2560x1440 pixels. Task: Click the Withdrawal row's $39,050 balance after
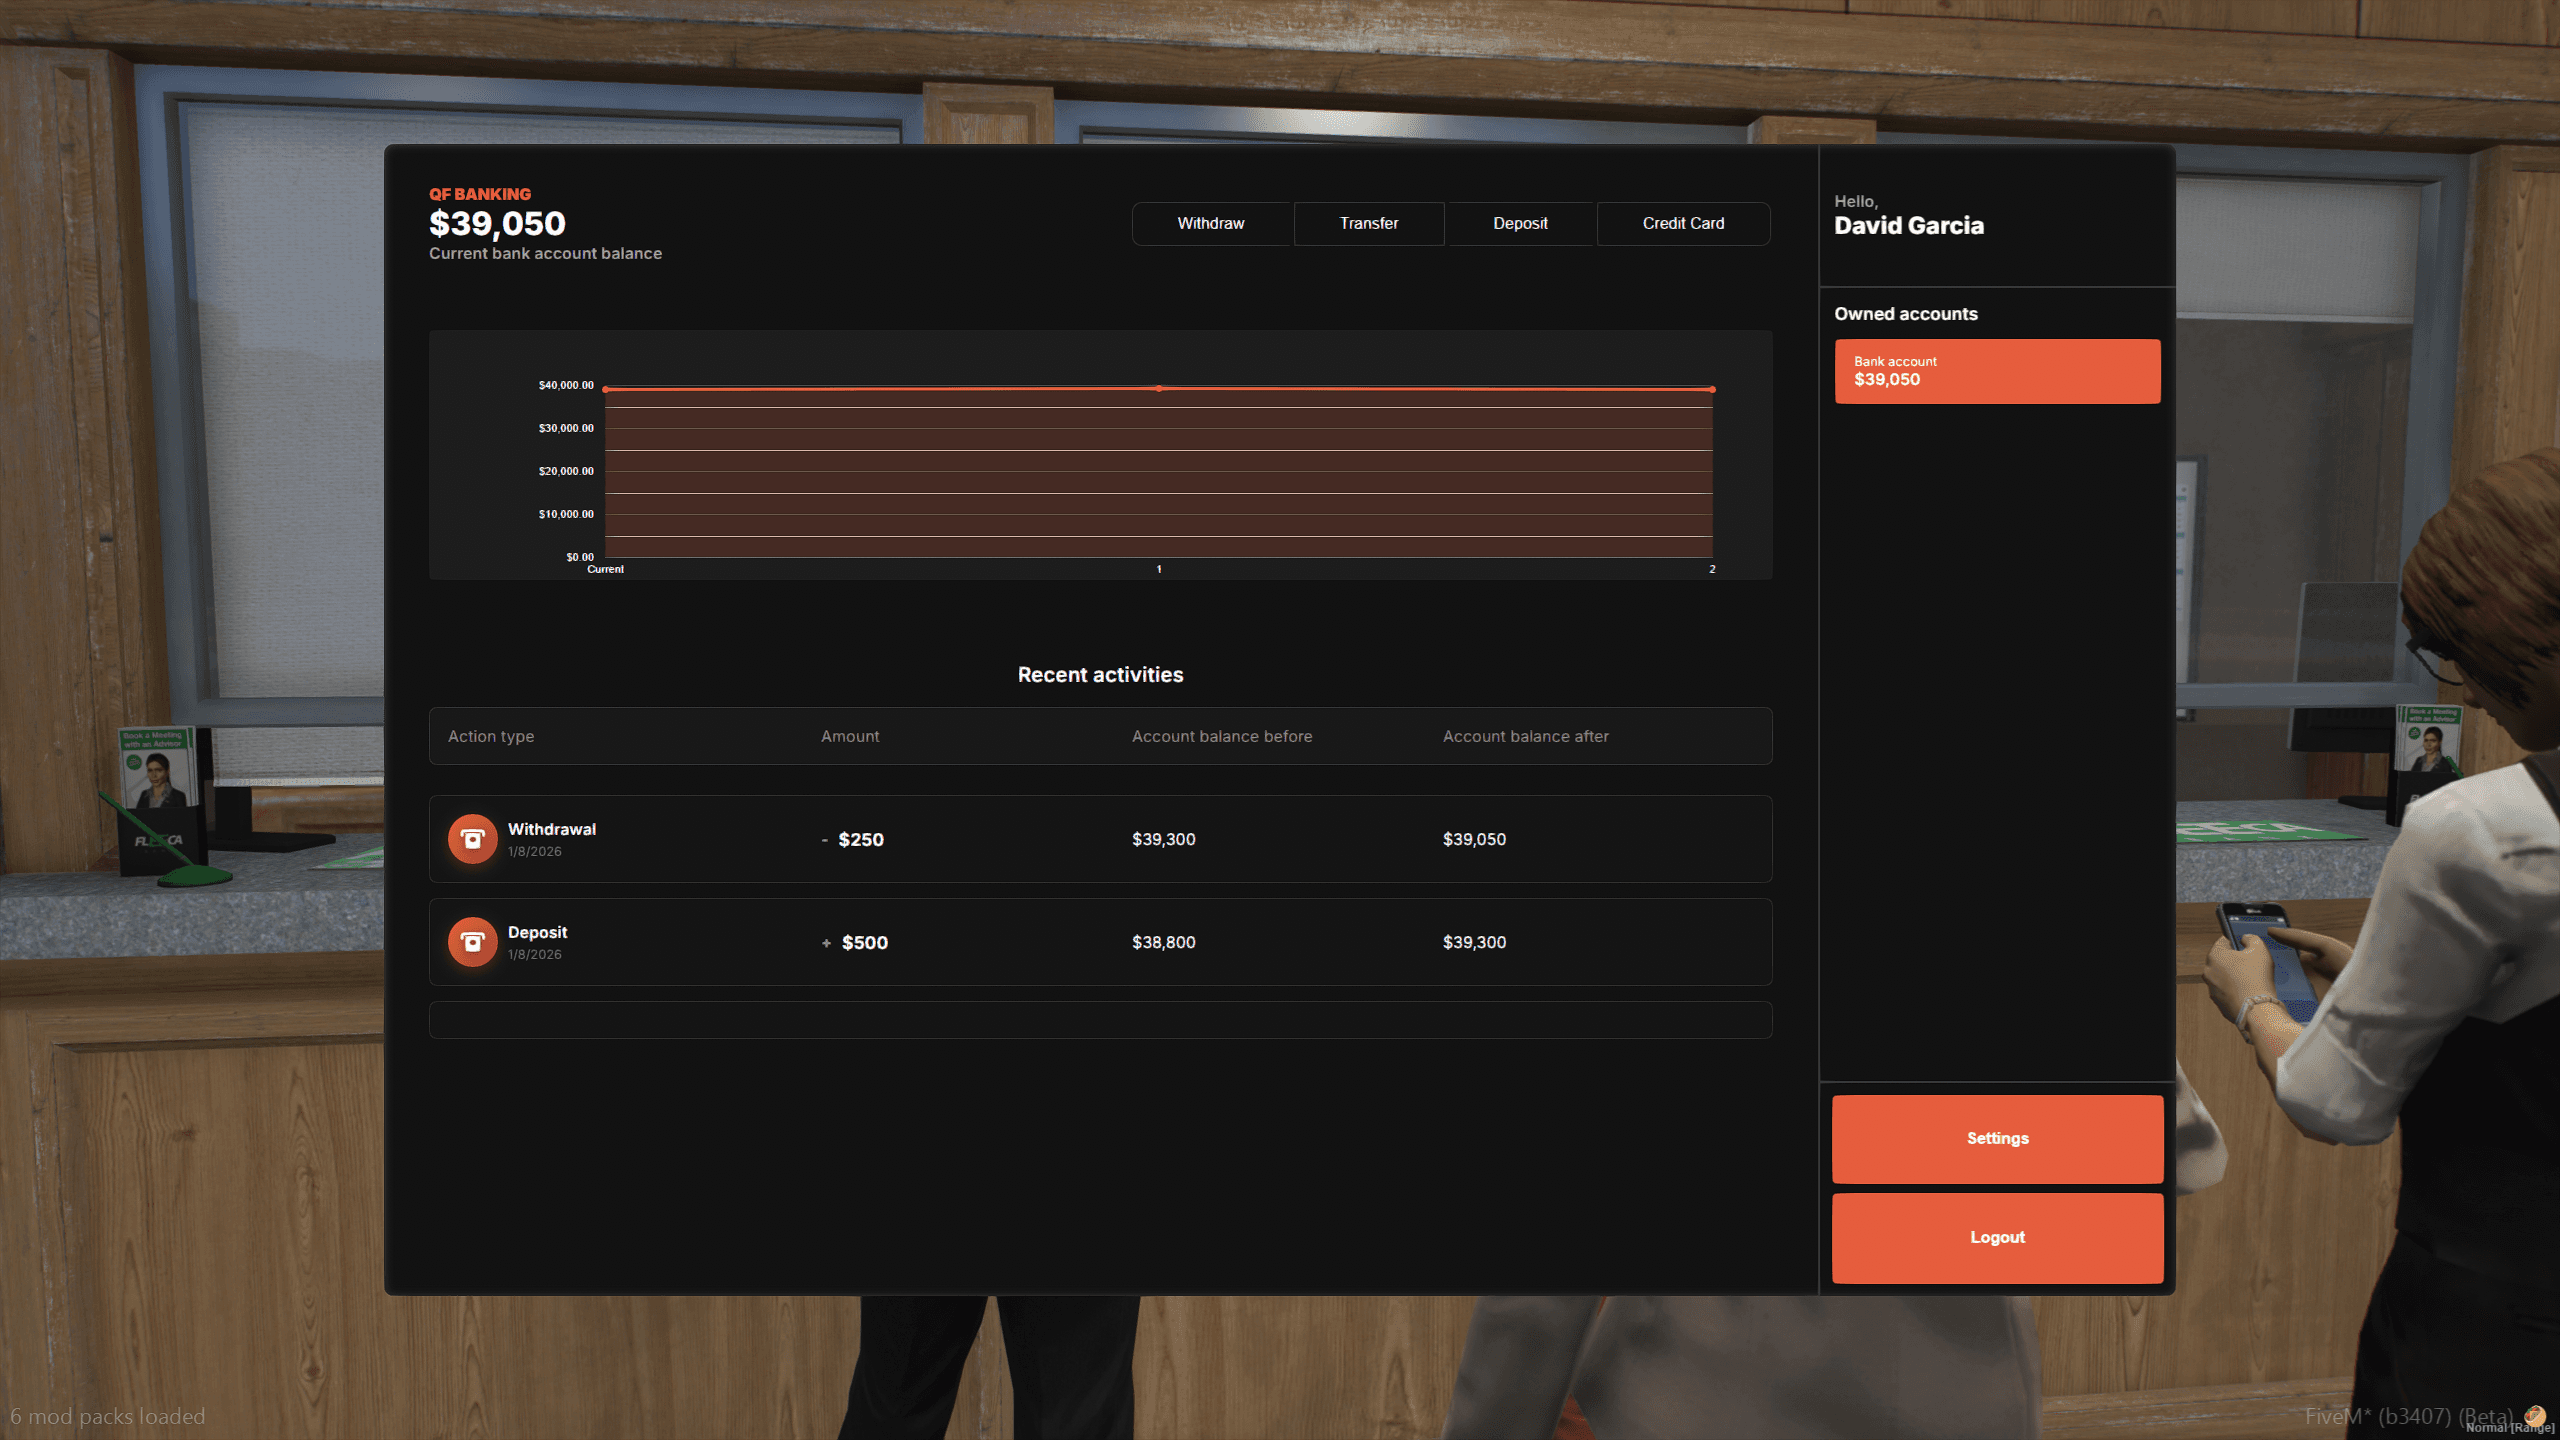click(x=1474, y=839)
